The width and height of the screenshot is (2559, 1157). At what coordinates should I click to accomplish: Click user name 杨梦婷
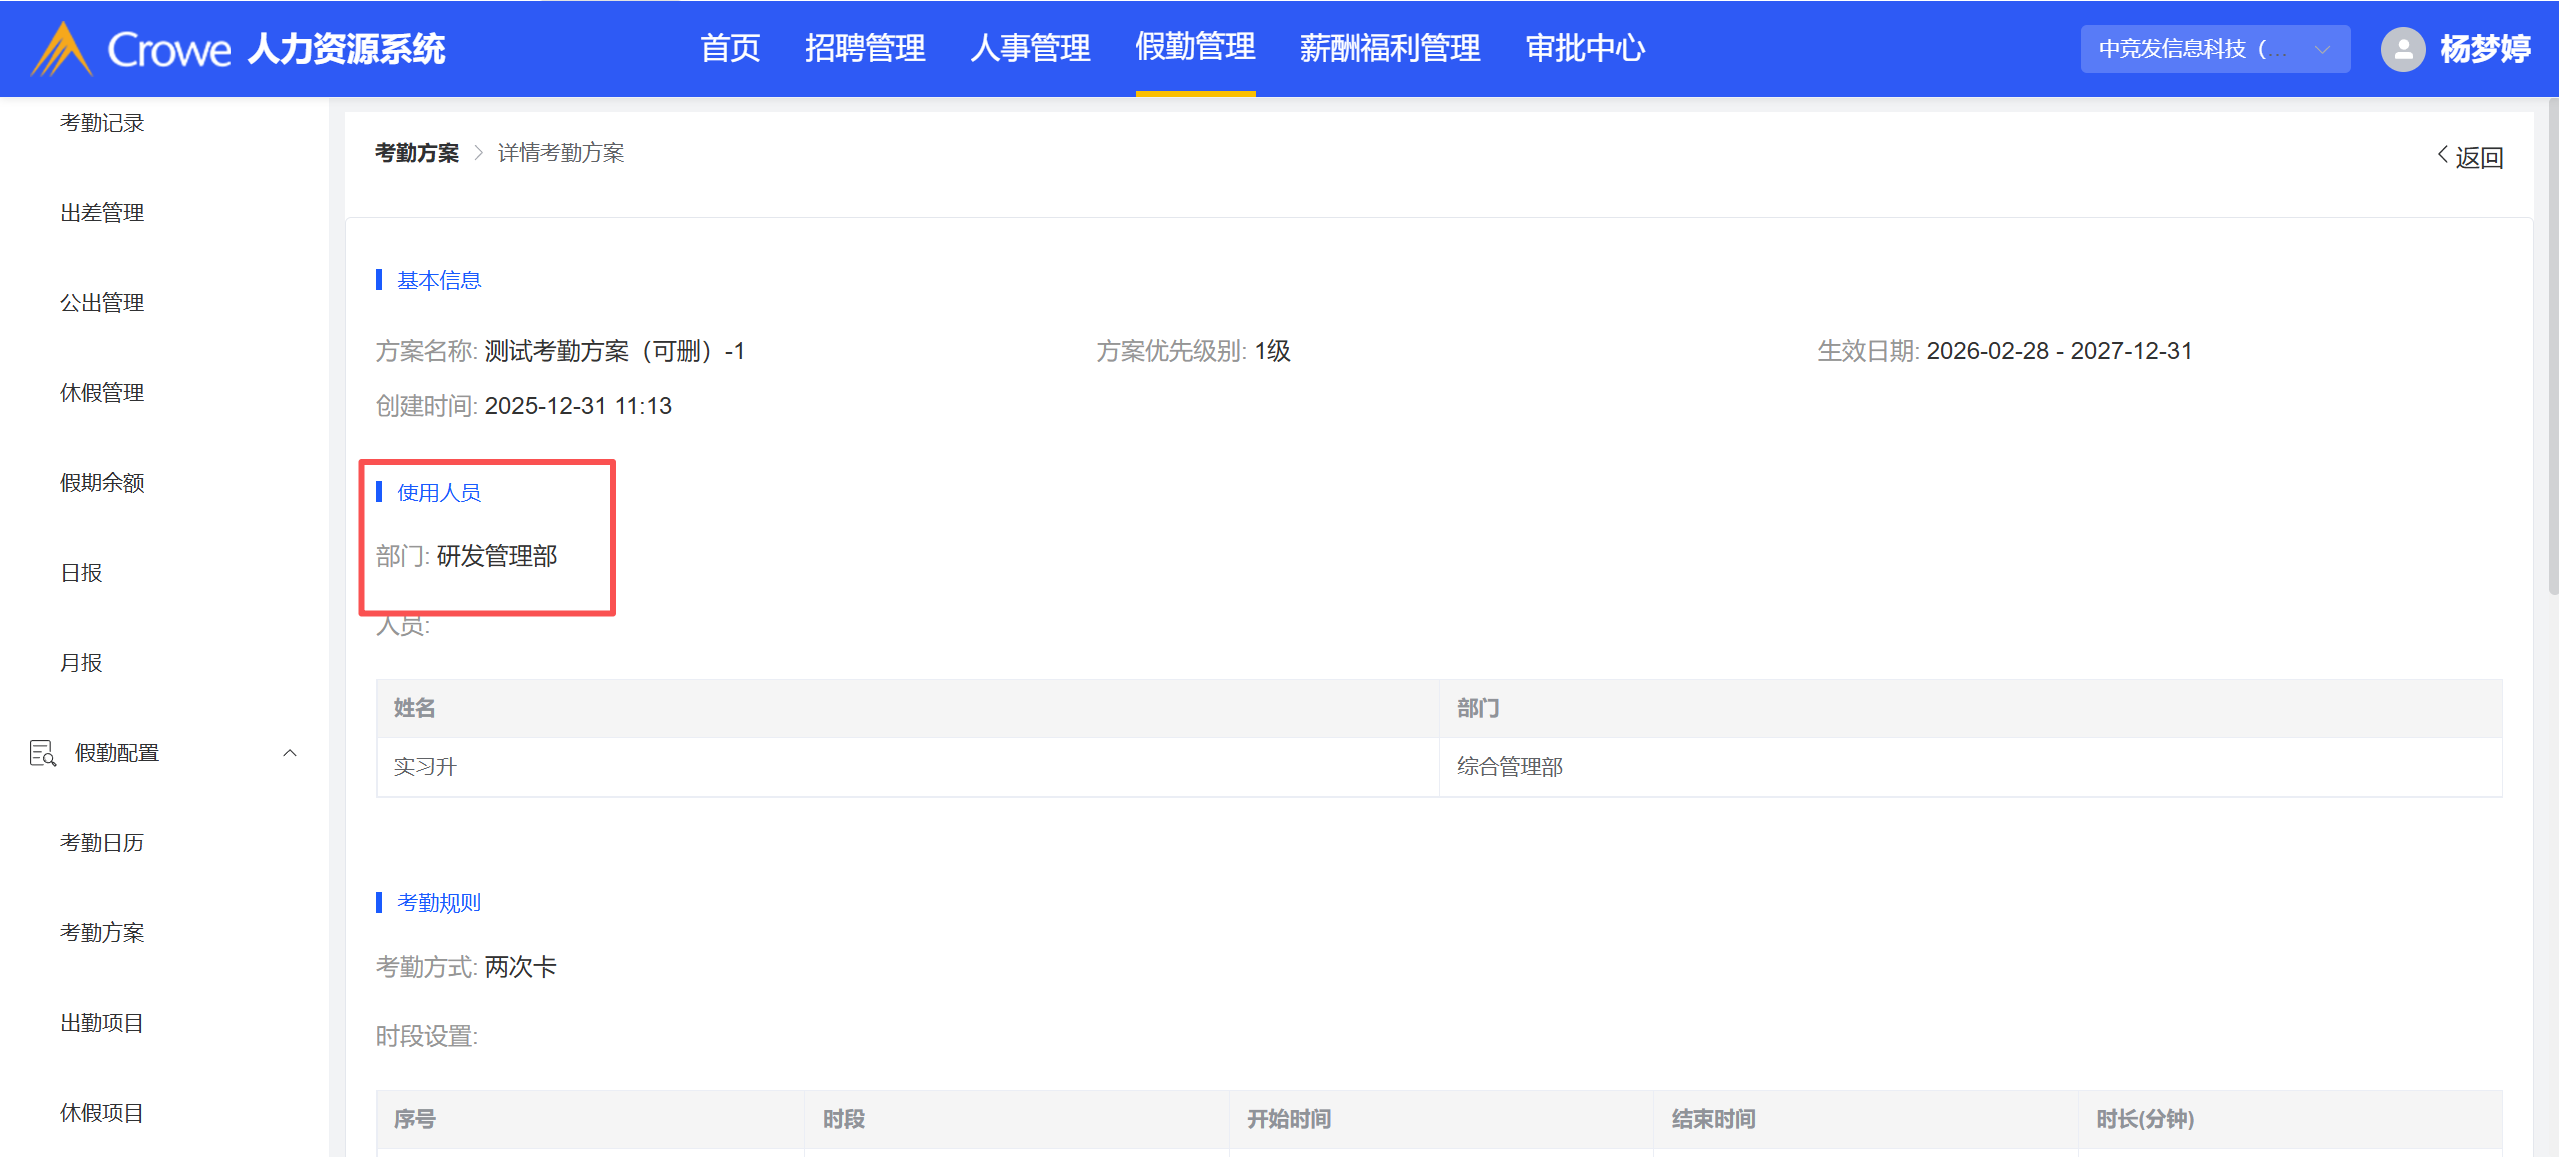[2484, 49]
